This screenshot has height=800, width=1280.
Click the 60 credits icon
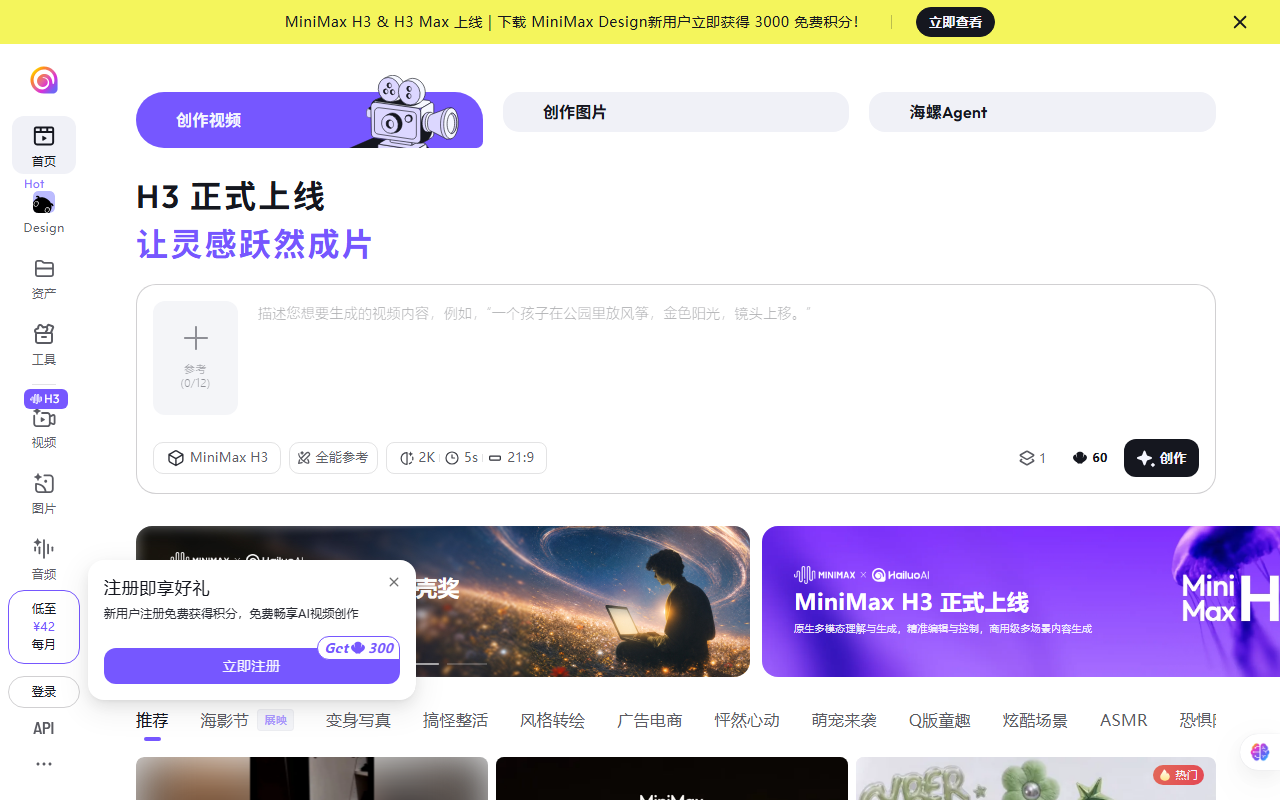click(x=1080, y=458)
